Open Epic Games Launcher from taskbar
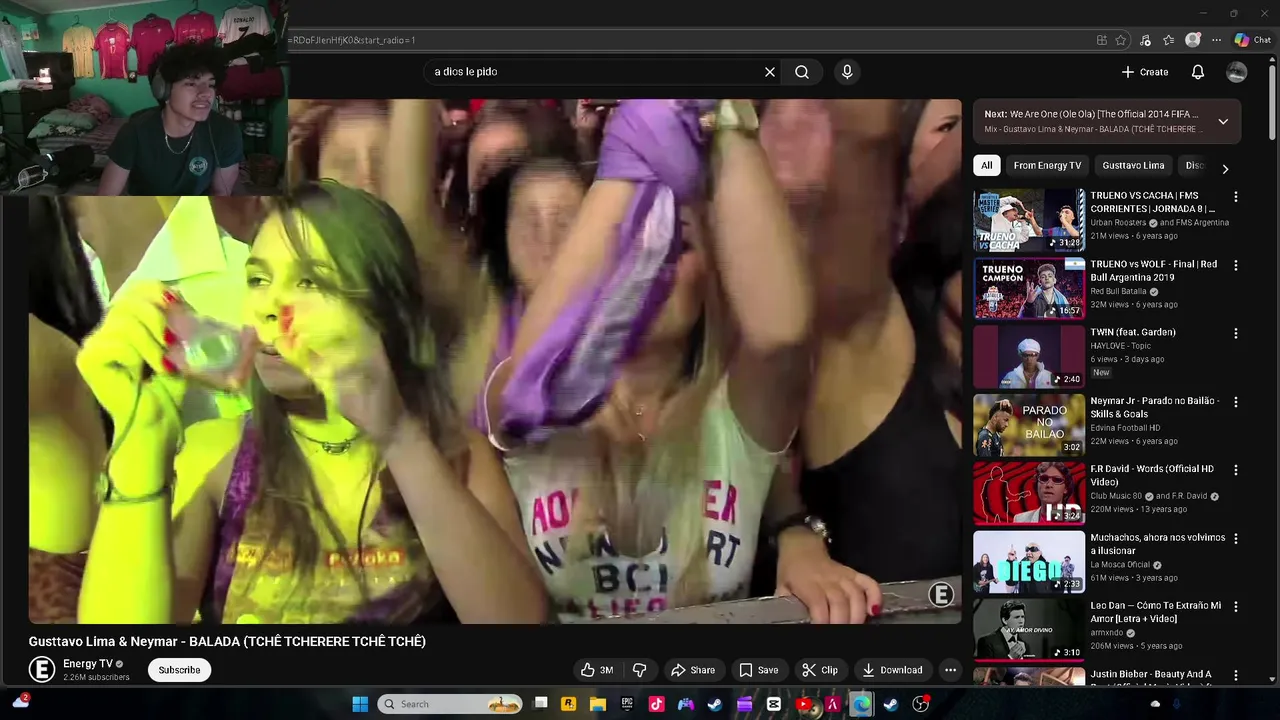Viewport: 1280px width, 720px height. pos(627,704)
